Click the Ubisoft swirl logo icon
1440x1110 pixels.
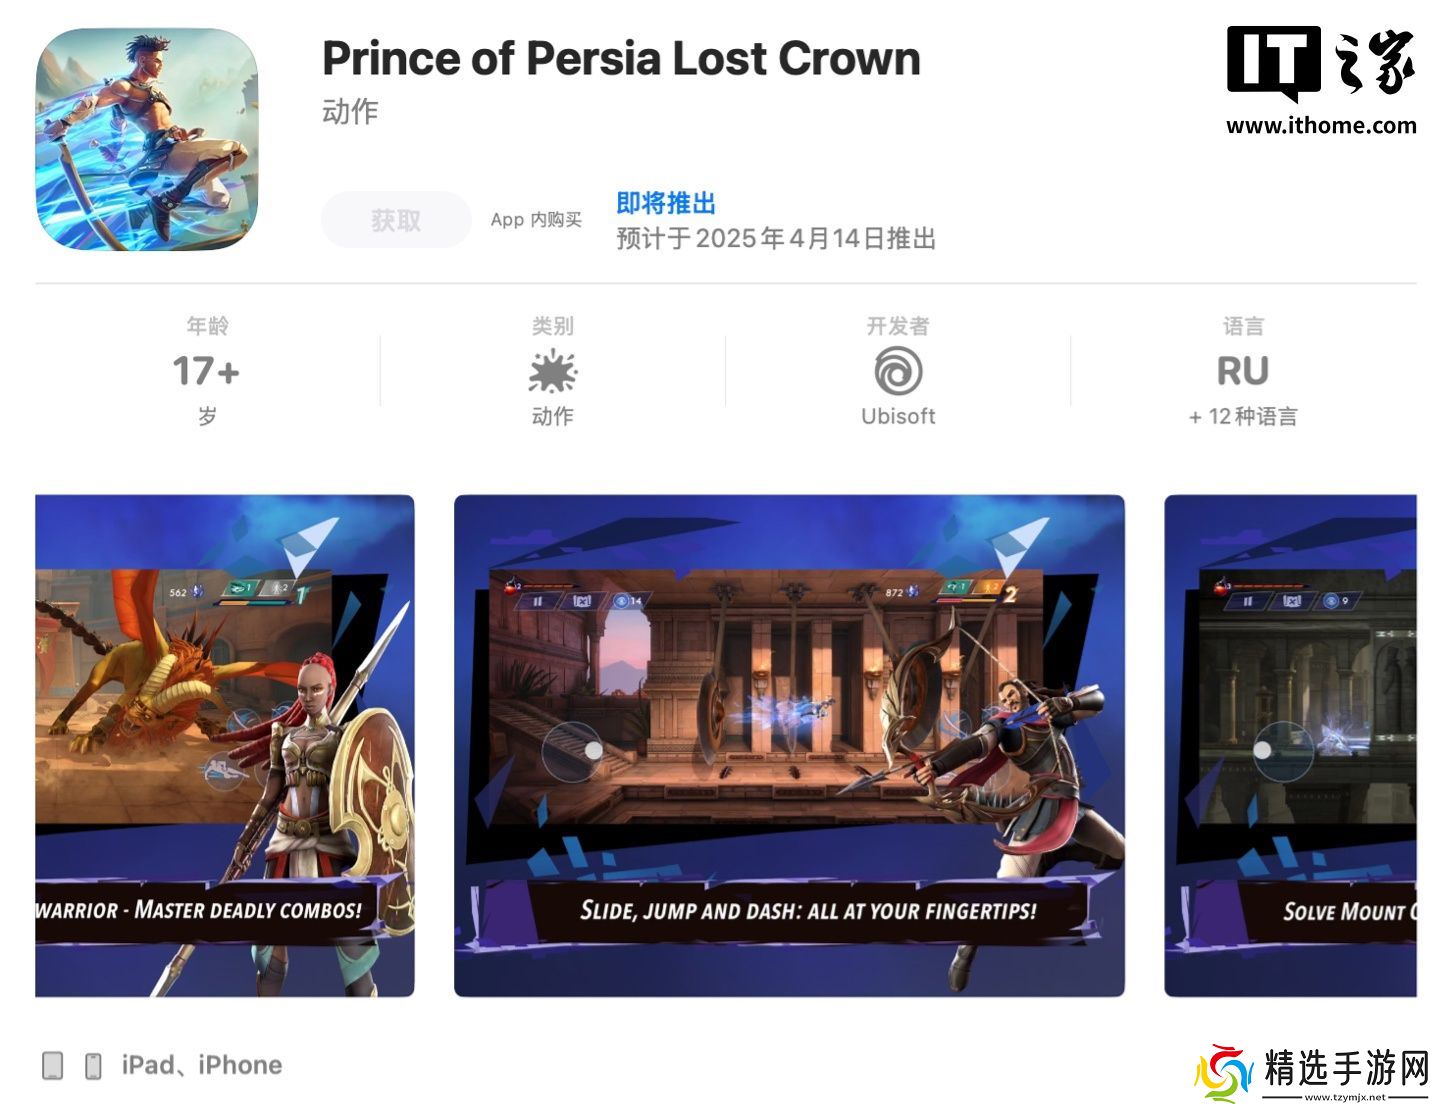(x=898, y=371)
